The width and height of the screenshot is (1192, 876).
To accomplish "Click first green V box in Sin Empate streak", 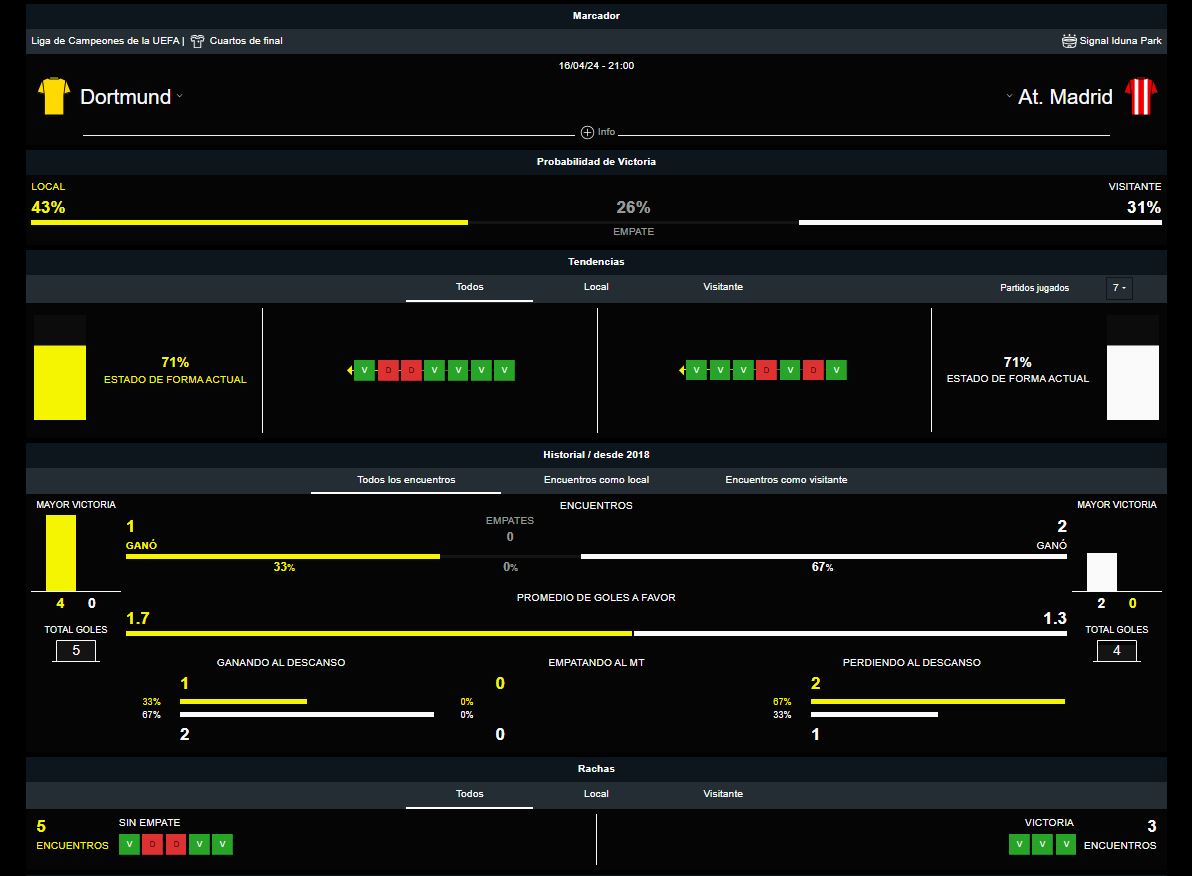I will coord(129,845).
